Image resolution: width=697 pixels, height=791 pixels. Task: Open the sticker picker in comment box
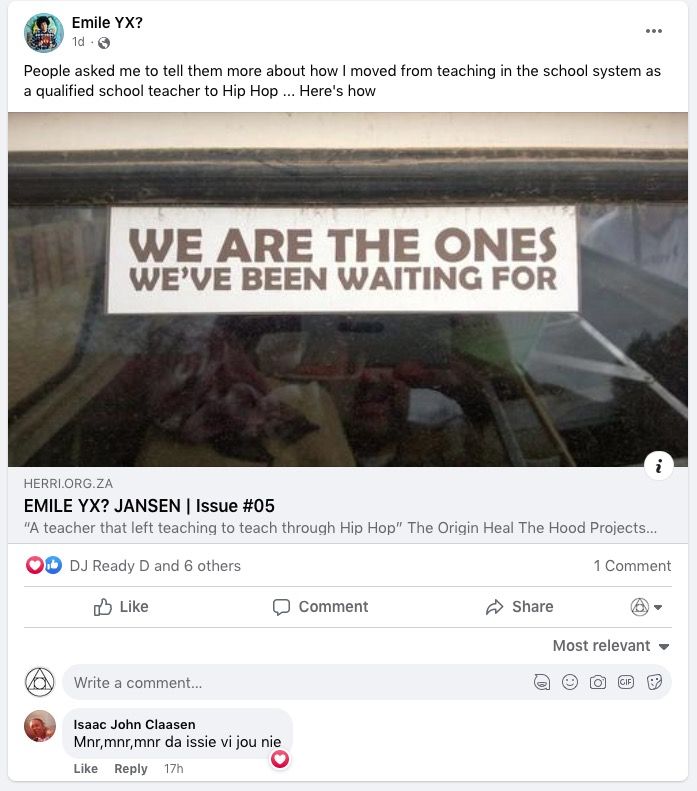[x=654, y=682]
